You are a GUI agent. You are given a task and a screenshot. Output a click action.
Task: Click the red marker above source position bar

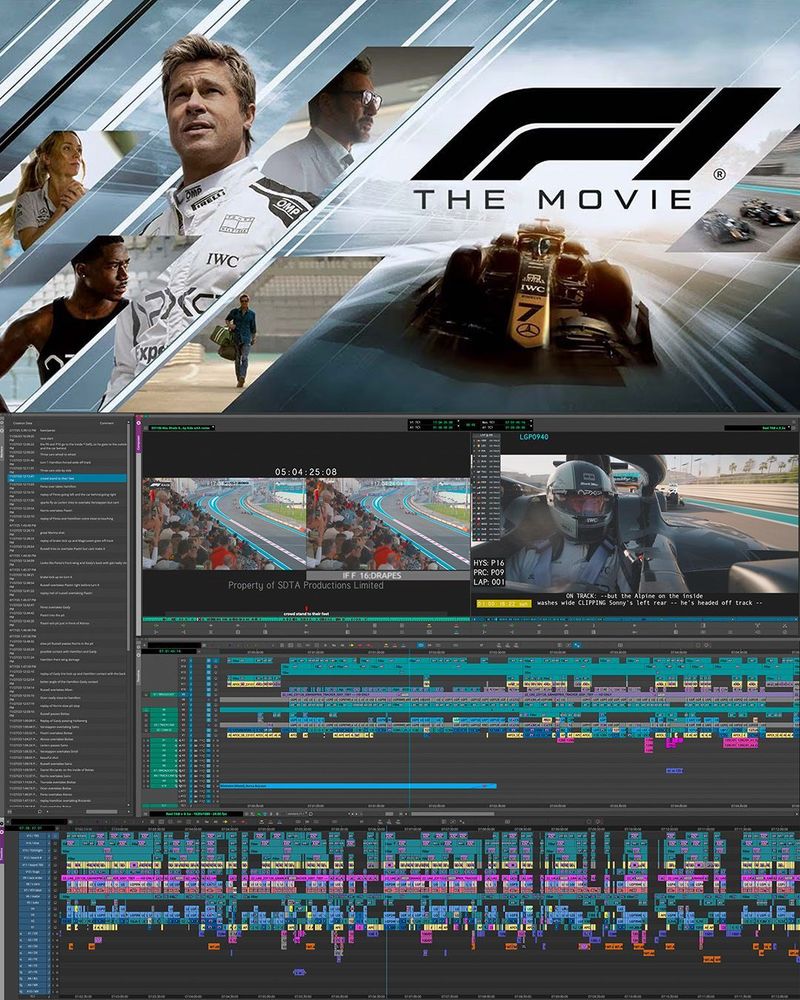coord(306,608)
